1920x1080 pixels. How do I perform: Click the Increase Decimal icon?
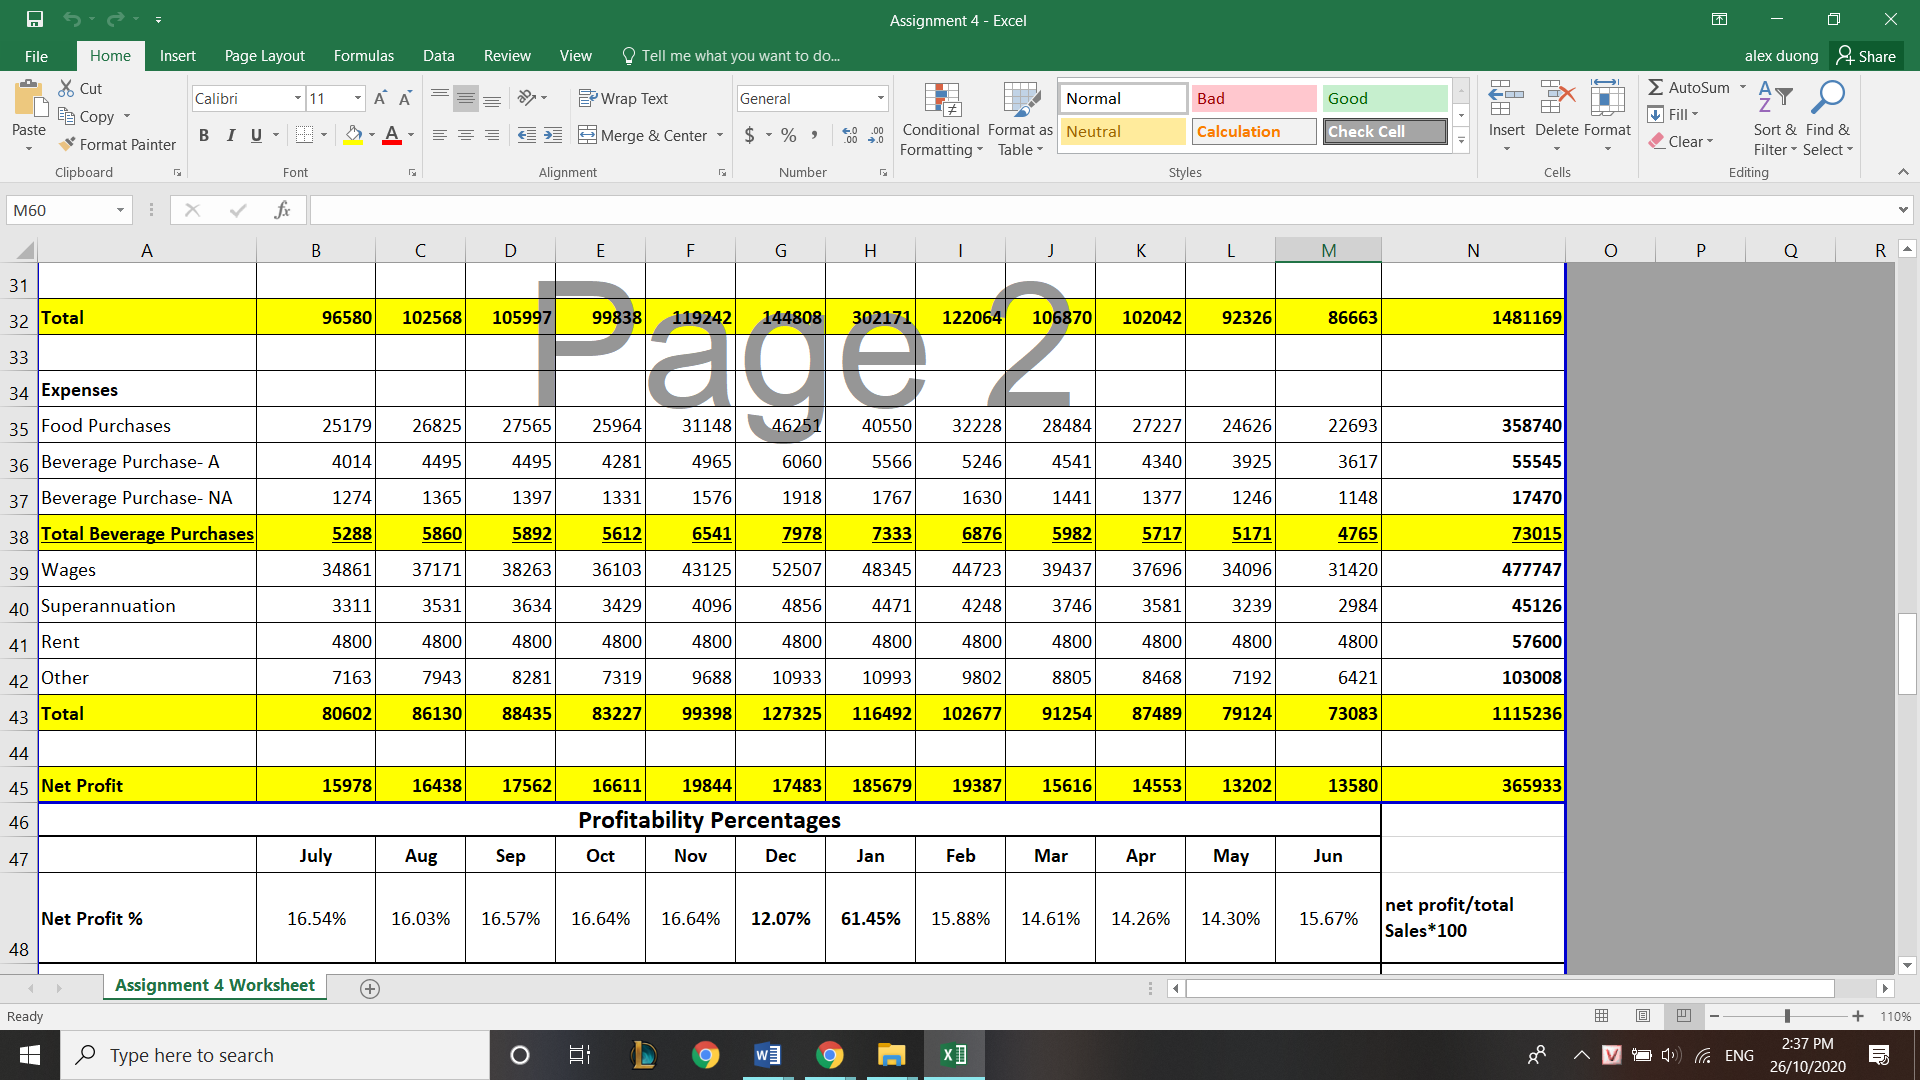tap(850, 135)
